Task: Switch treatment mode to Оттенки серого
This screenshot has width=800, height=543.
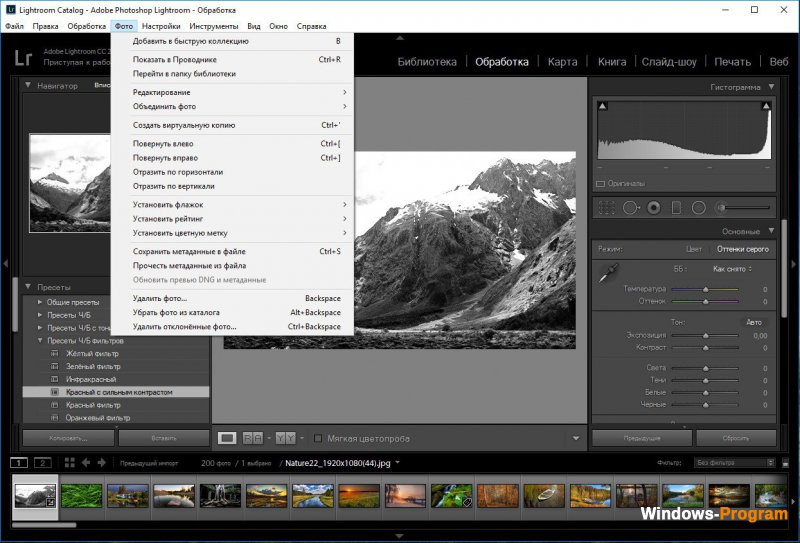Action: 742,249
